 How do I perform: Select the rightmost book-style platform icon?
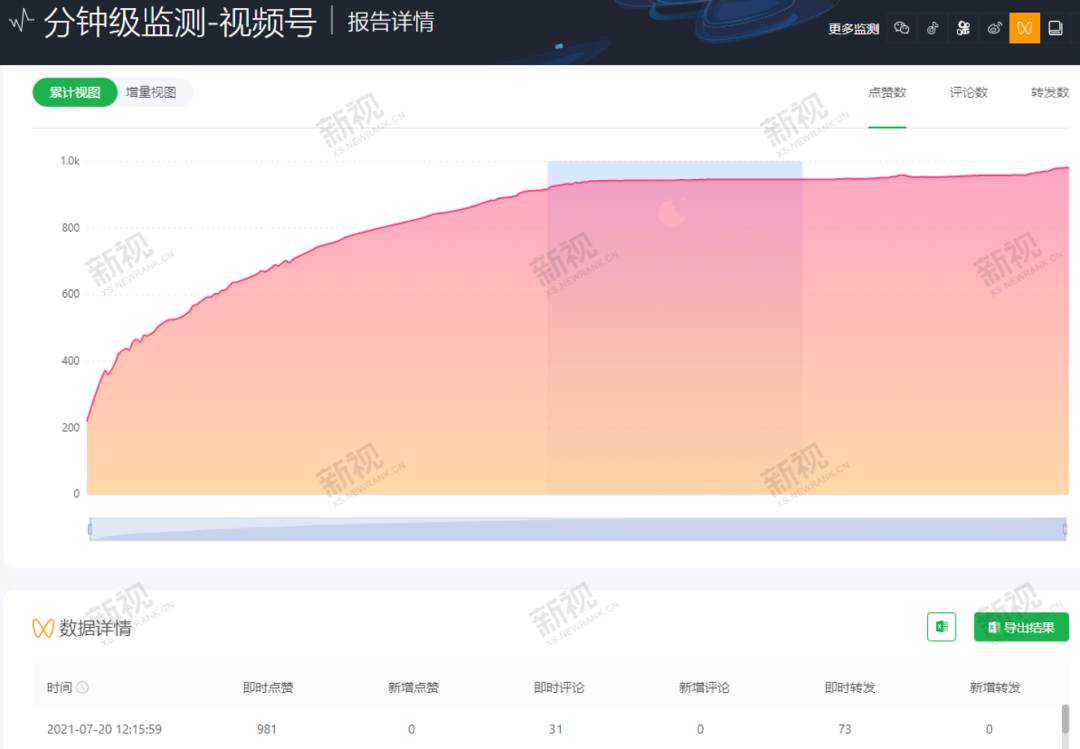pos(1055,28)
